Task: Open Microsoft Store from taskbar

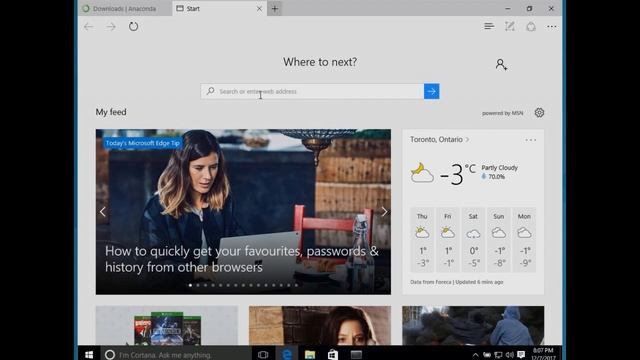Action: (x=333, y=354)
